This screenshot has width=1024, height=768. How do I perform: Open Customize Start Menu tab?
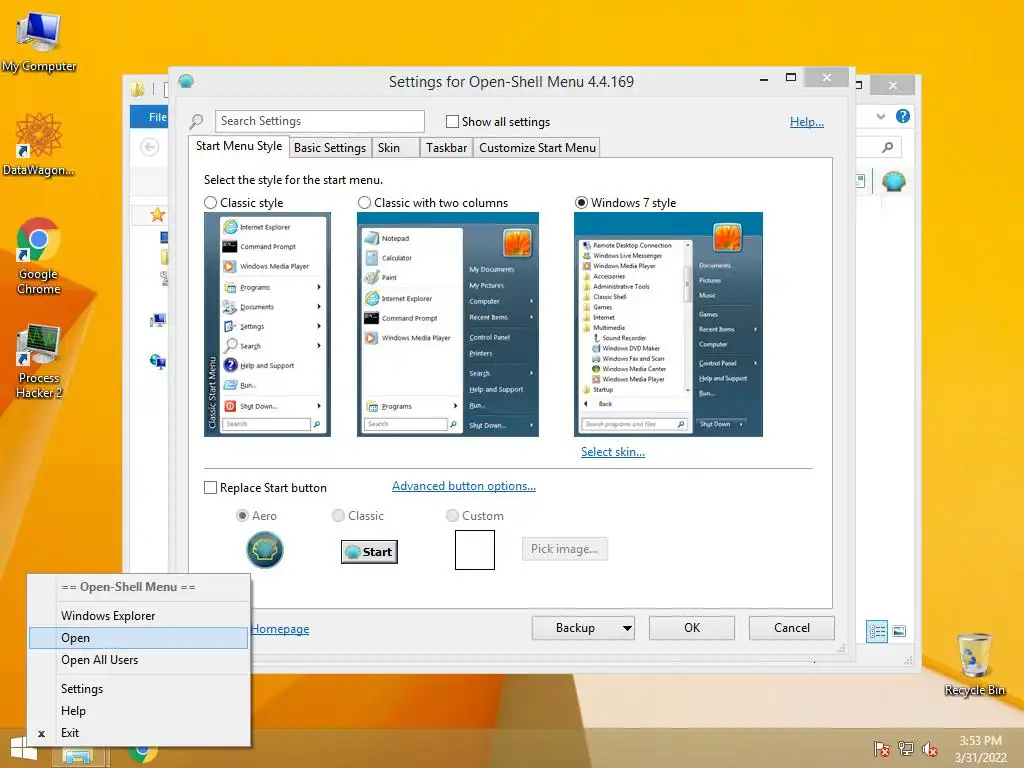click(x=537, y=148)
